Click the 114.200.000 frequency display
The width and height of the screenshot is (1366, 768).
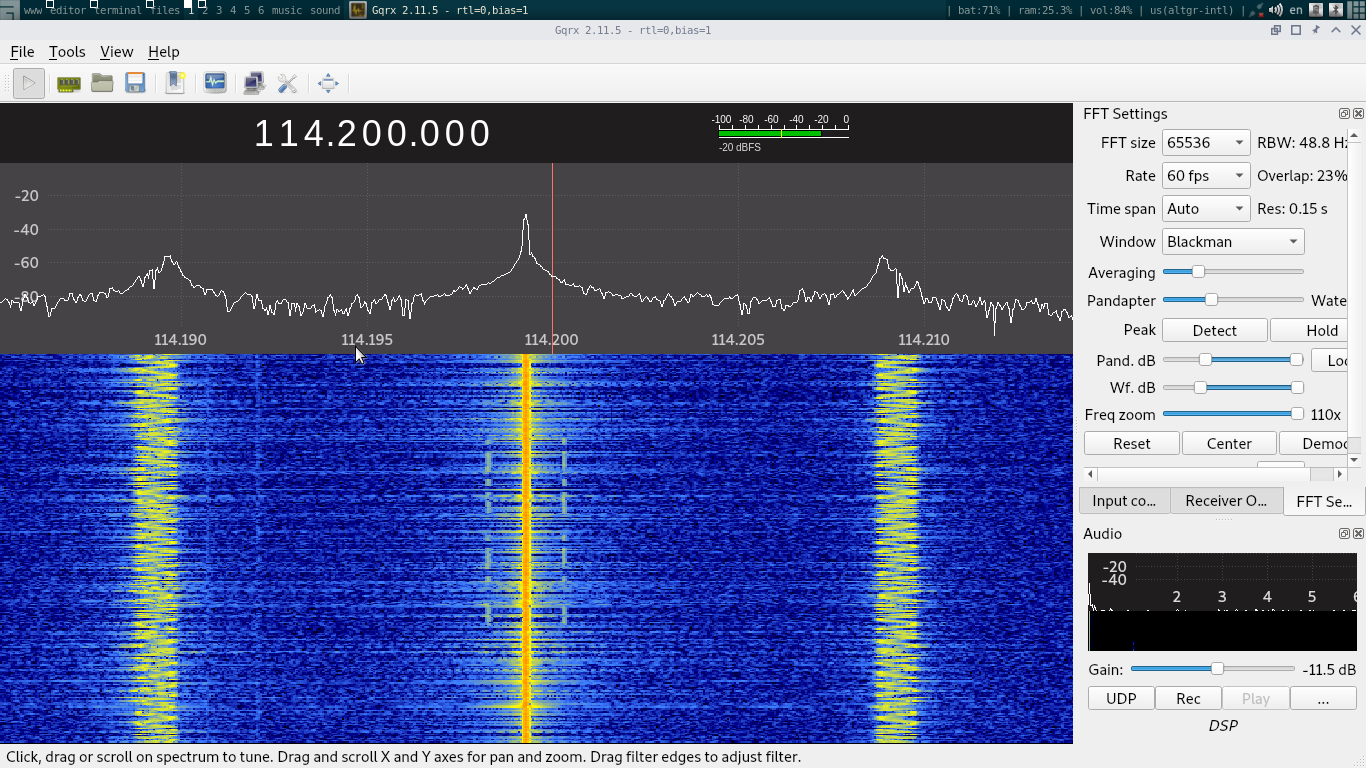(x=373, y=133)
